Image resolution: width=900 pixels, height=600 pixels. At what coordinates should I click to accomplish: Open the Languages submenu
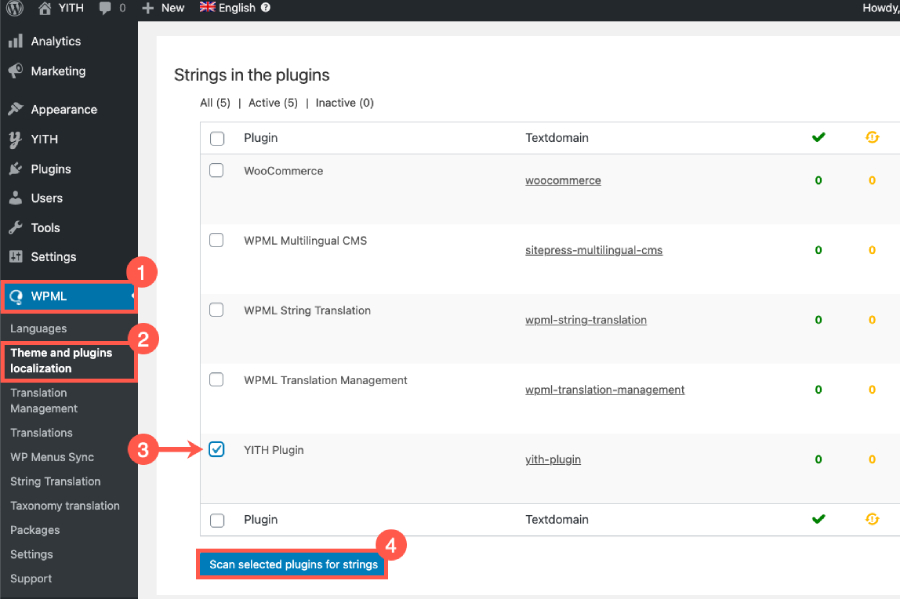(38, 328)
